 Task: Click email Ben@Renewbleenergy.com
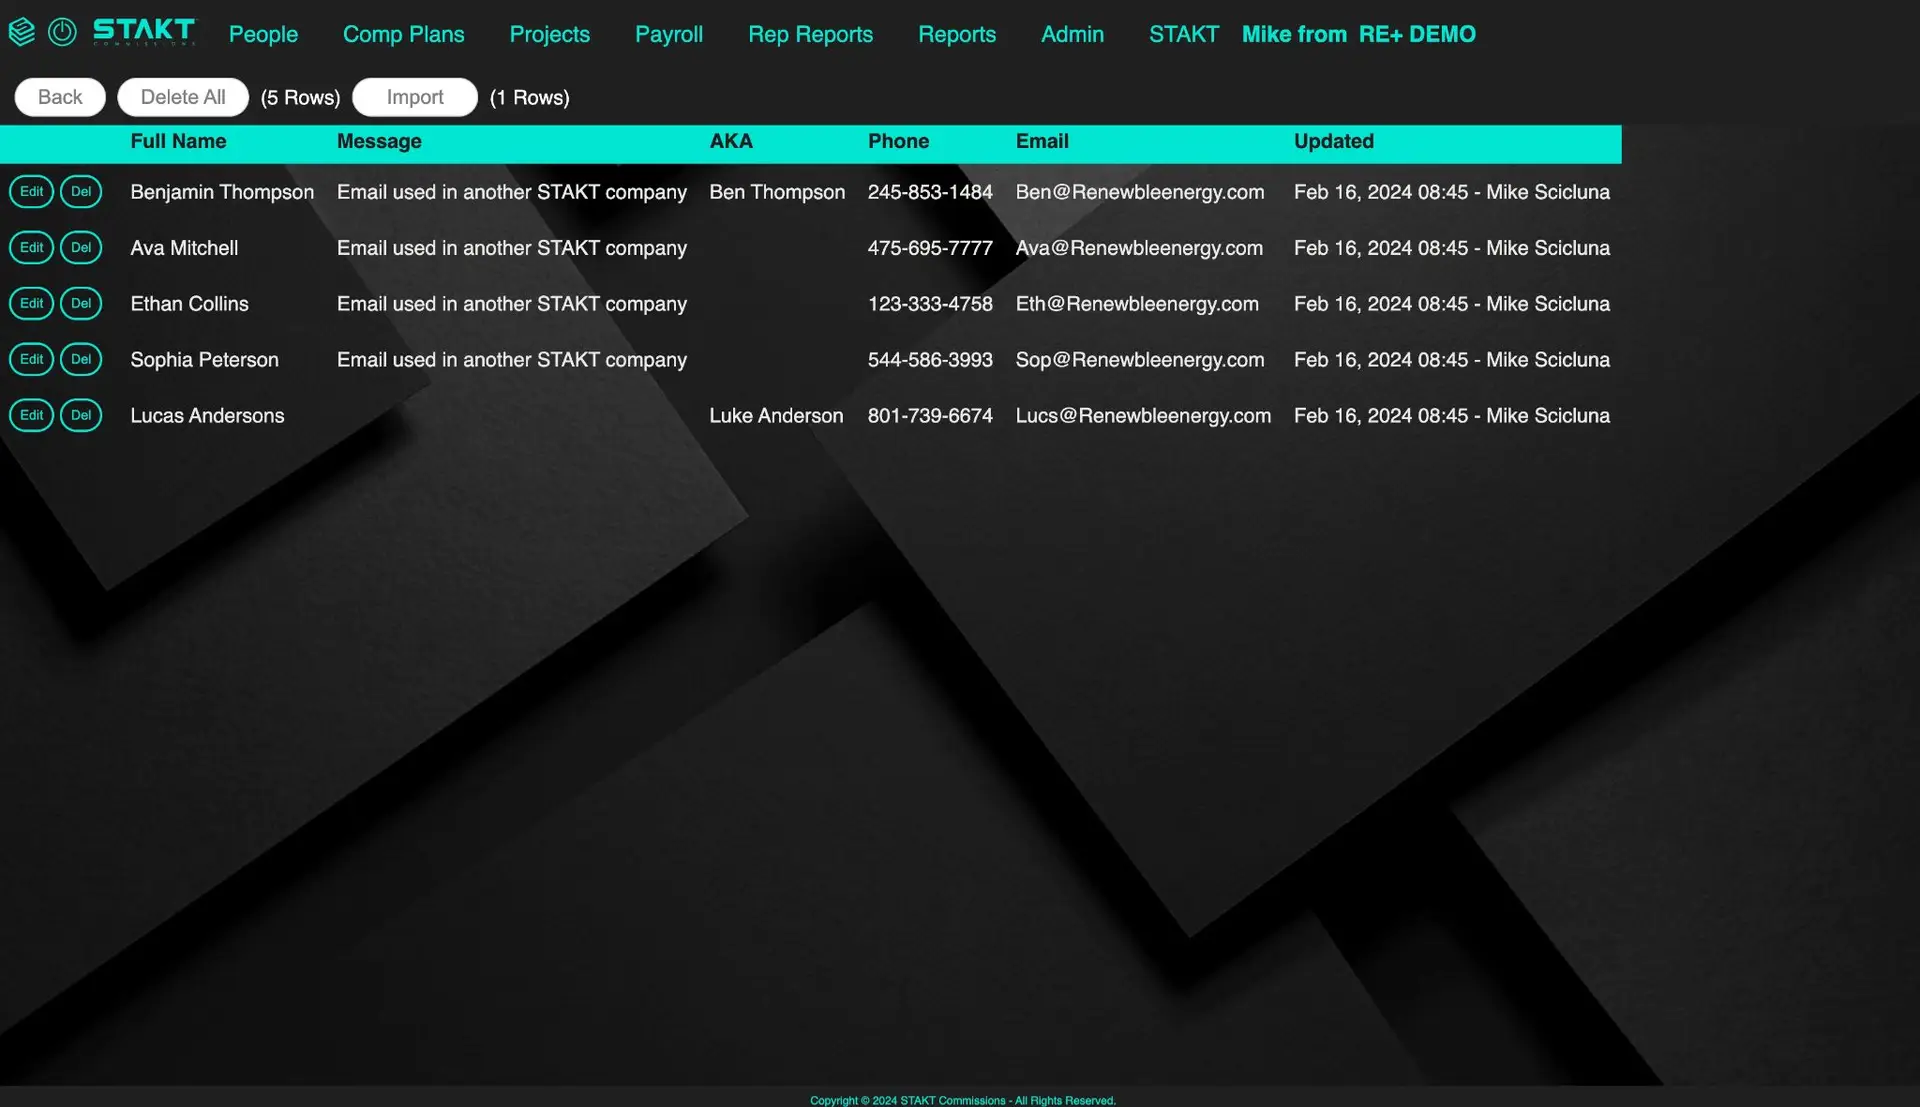point(1140,192)
